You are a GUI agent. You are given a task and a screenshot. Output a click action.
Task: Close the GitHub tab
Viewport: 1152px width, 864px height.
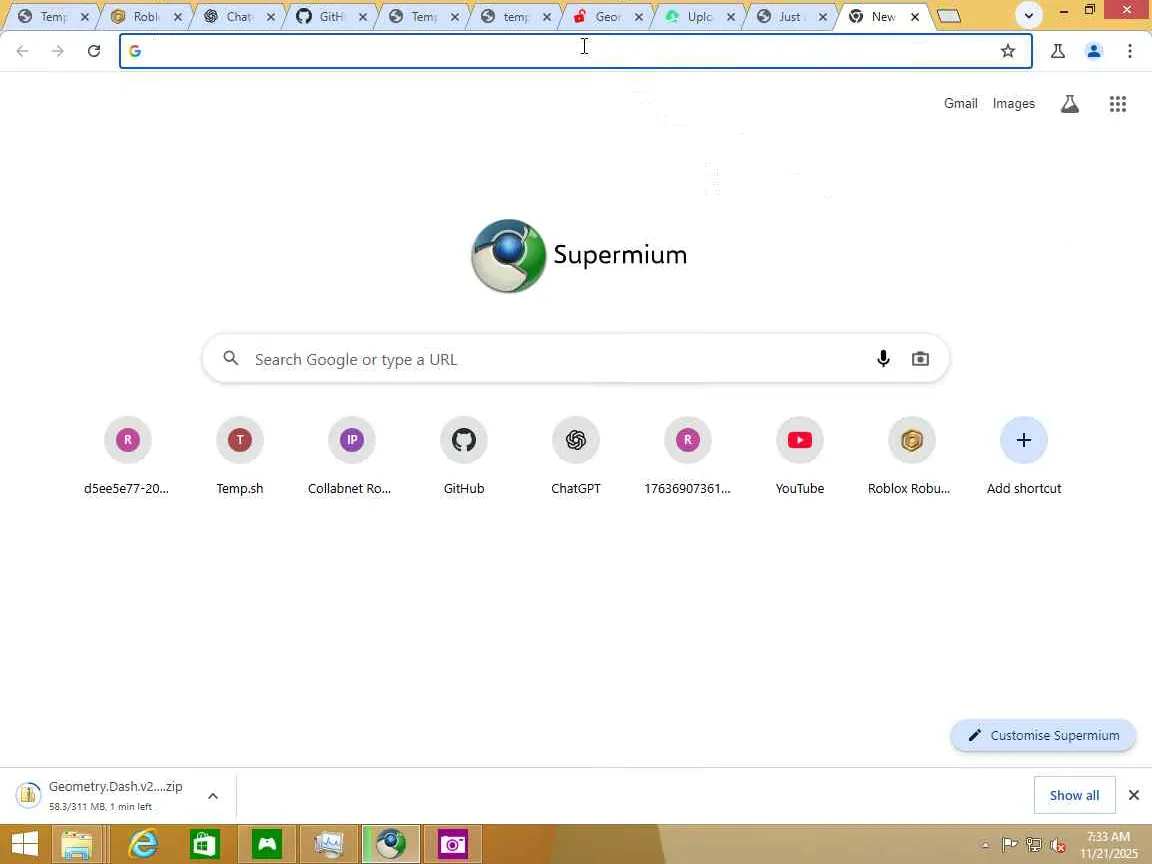[x=363, y=17]
